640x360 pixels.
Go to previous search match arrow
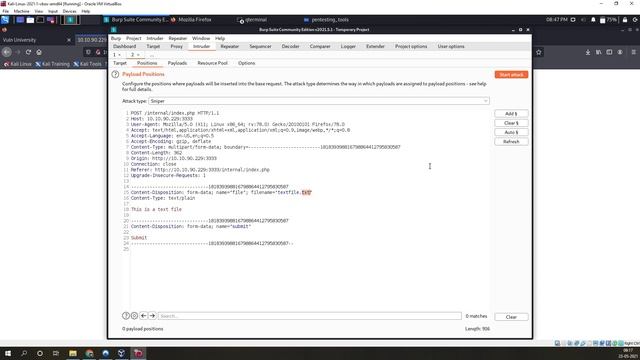pyautogui.click(x=143, y=316)
